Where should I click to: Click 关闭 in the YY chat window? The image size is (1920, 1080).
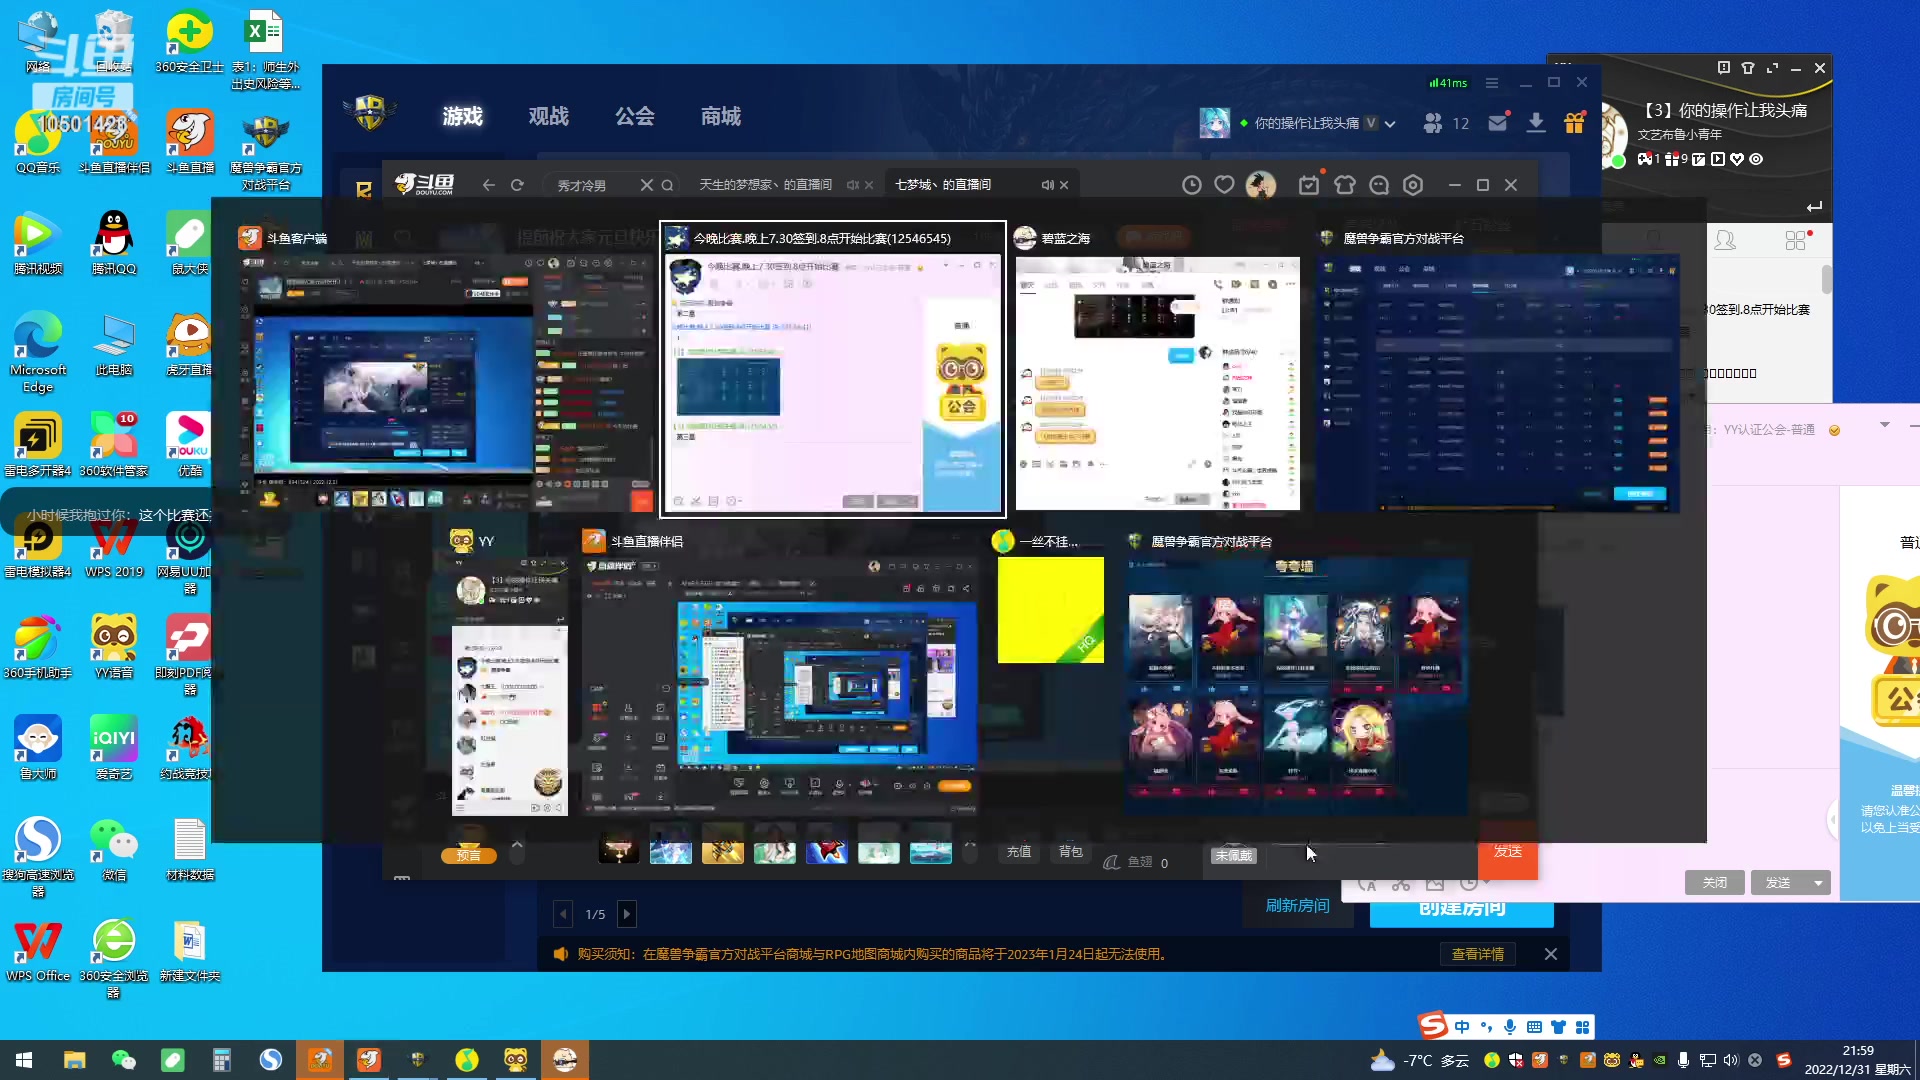pos(1714,882)
